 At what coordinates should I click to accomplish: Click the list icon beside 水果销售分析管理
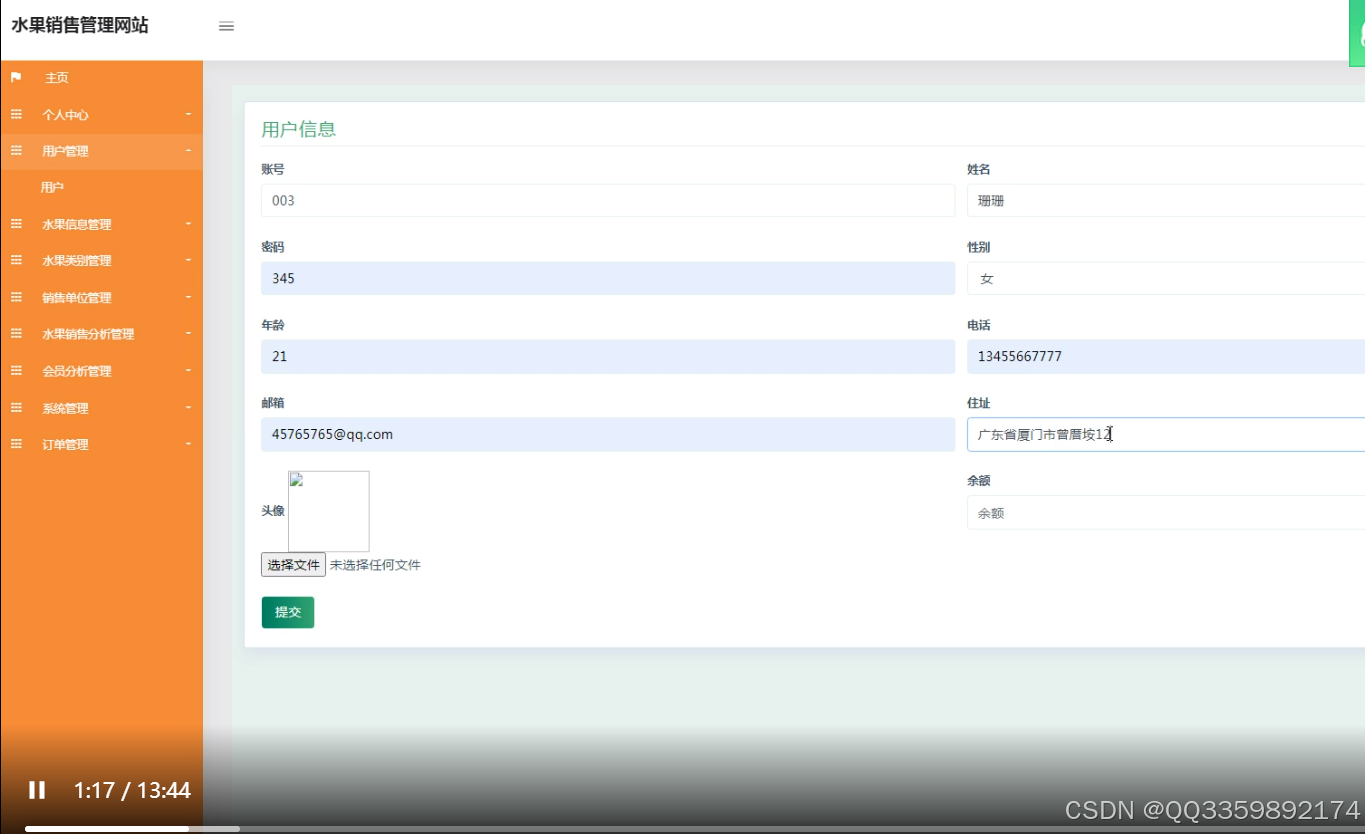pos(16,334)
